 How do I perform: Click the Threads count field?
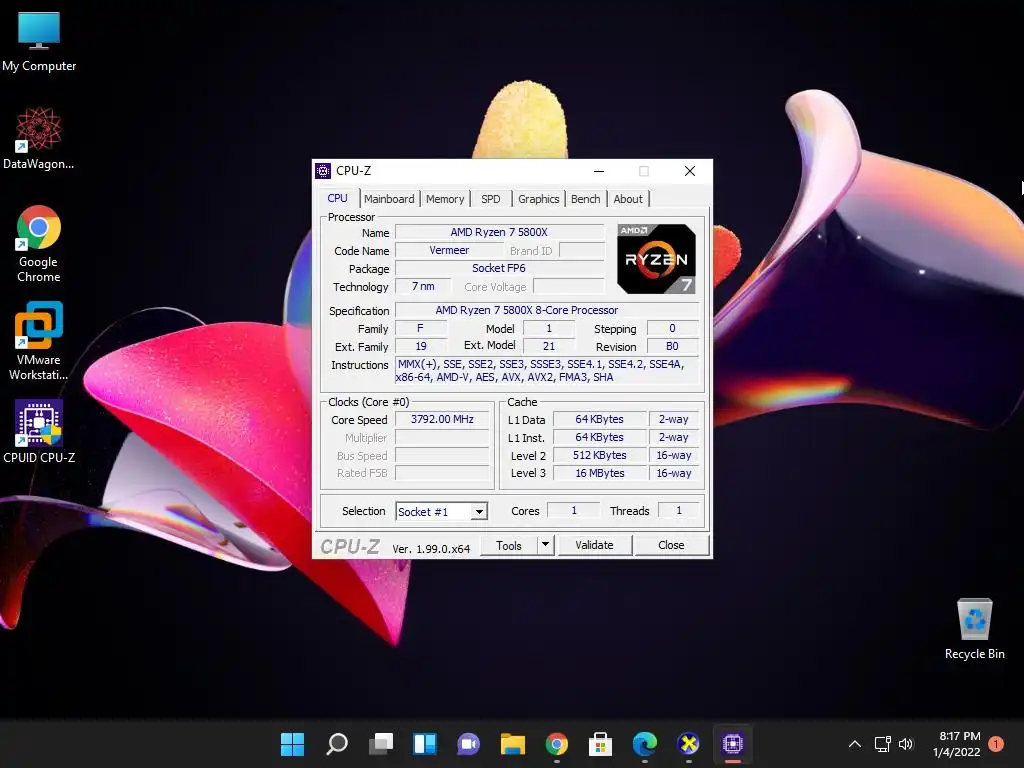coord(679,511)
